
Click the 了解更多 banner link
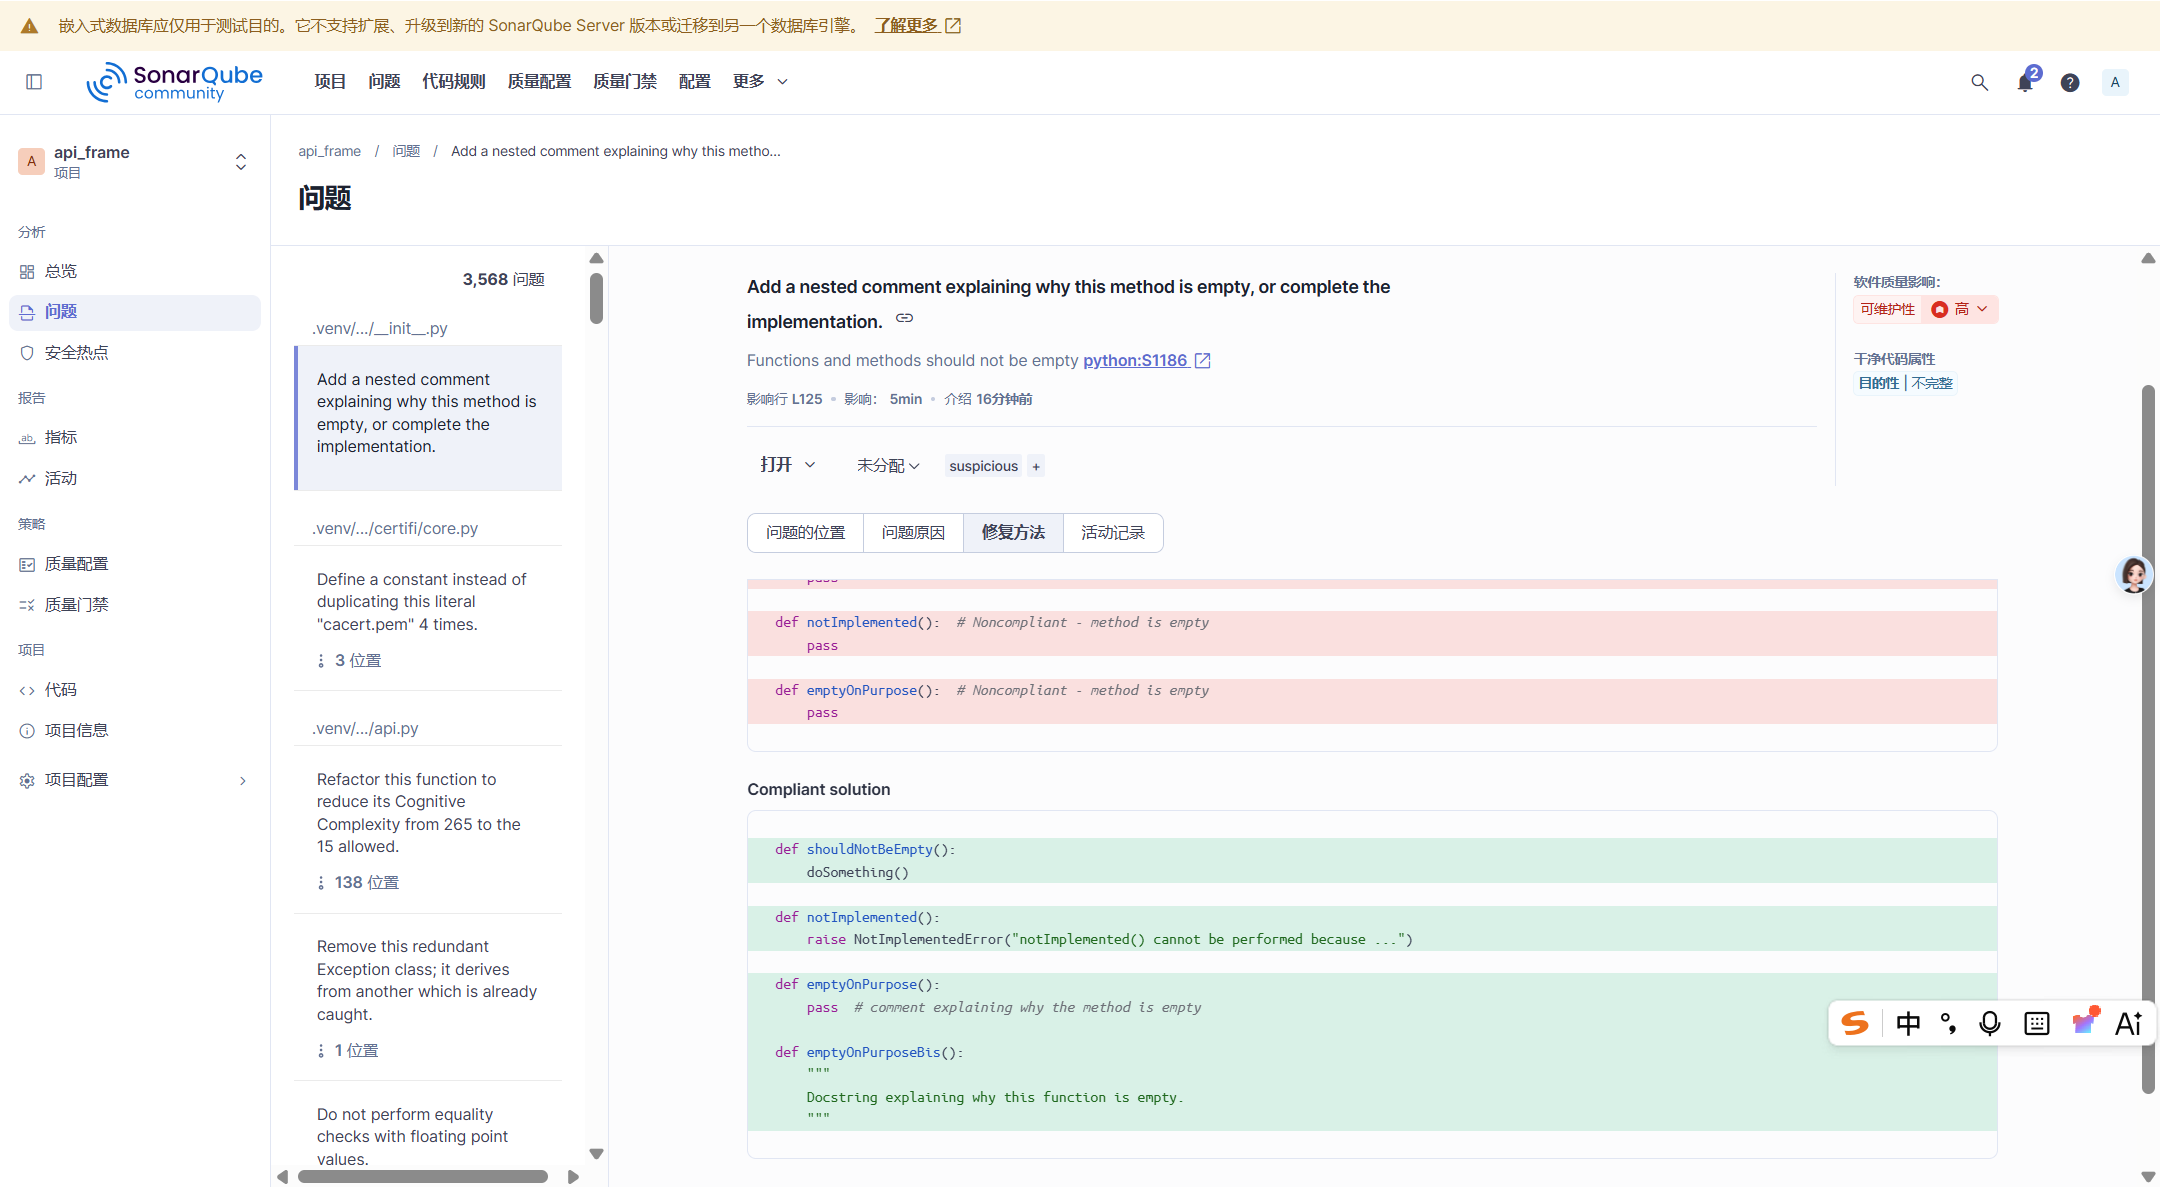(906, 25)
